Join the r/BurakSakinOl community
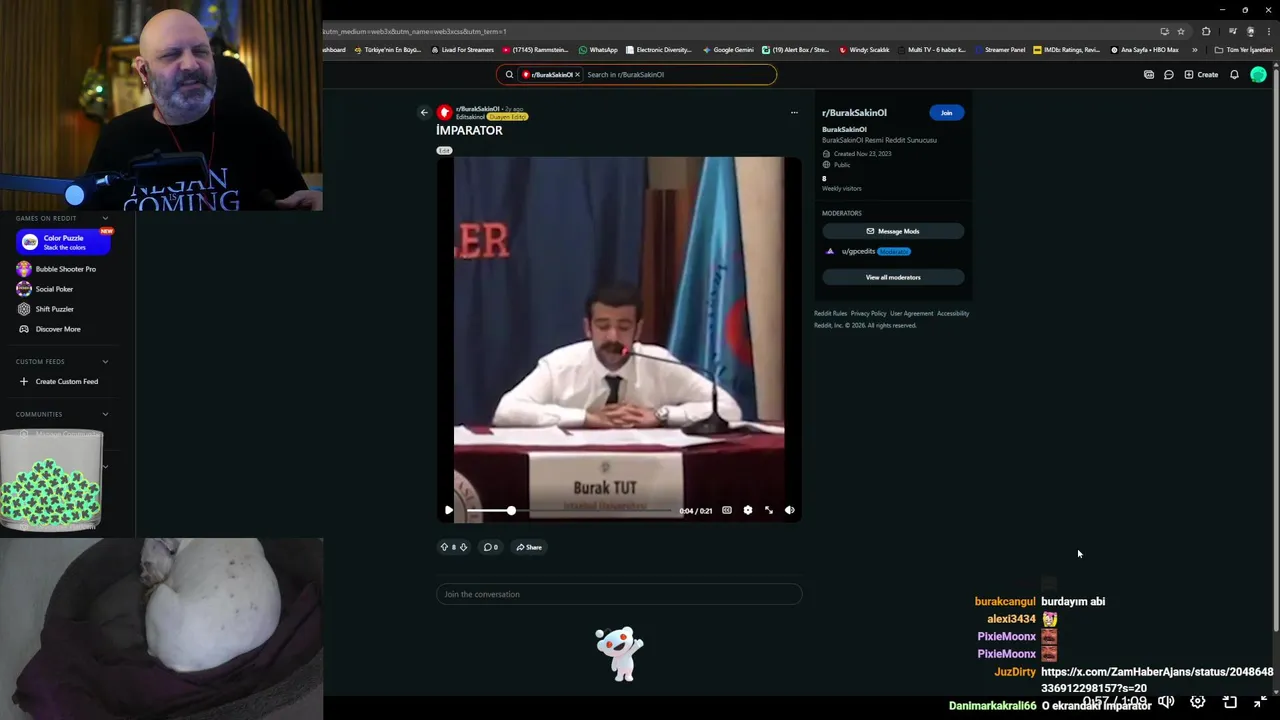 tap(946, 112)
